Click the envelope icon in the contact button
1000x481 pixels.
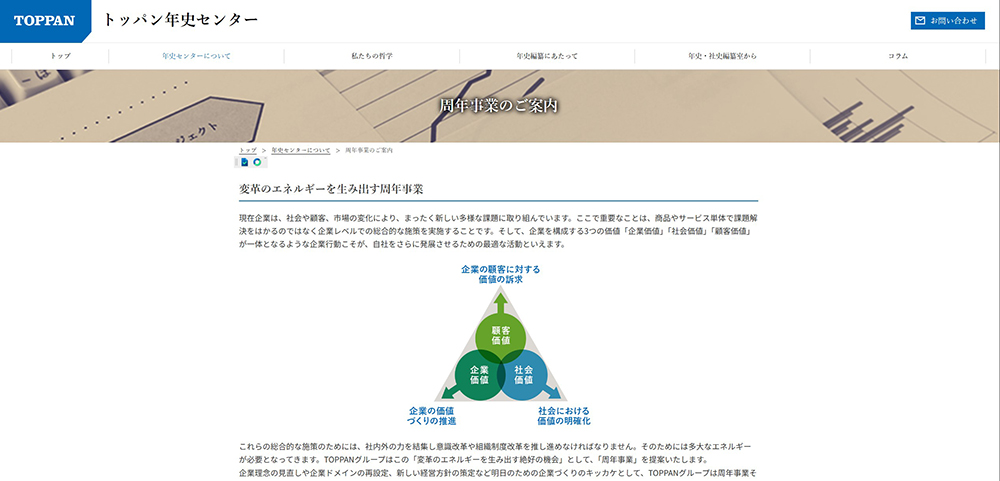tap(920, 20)
